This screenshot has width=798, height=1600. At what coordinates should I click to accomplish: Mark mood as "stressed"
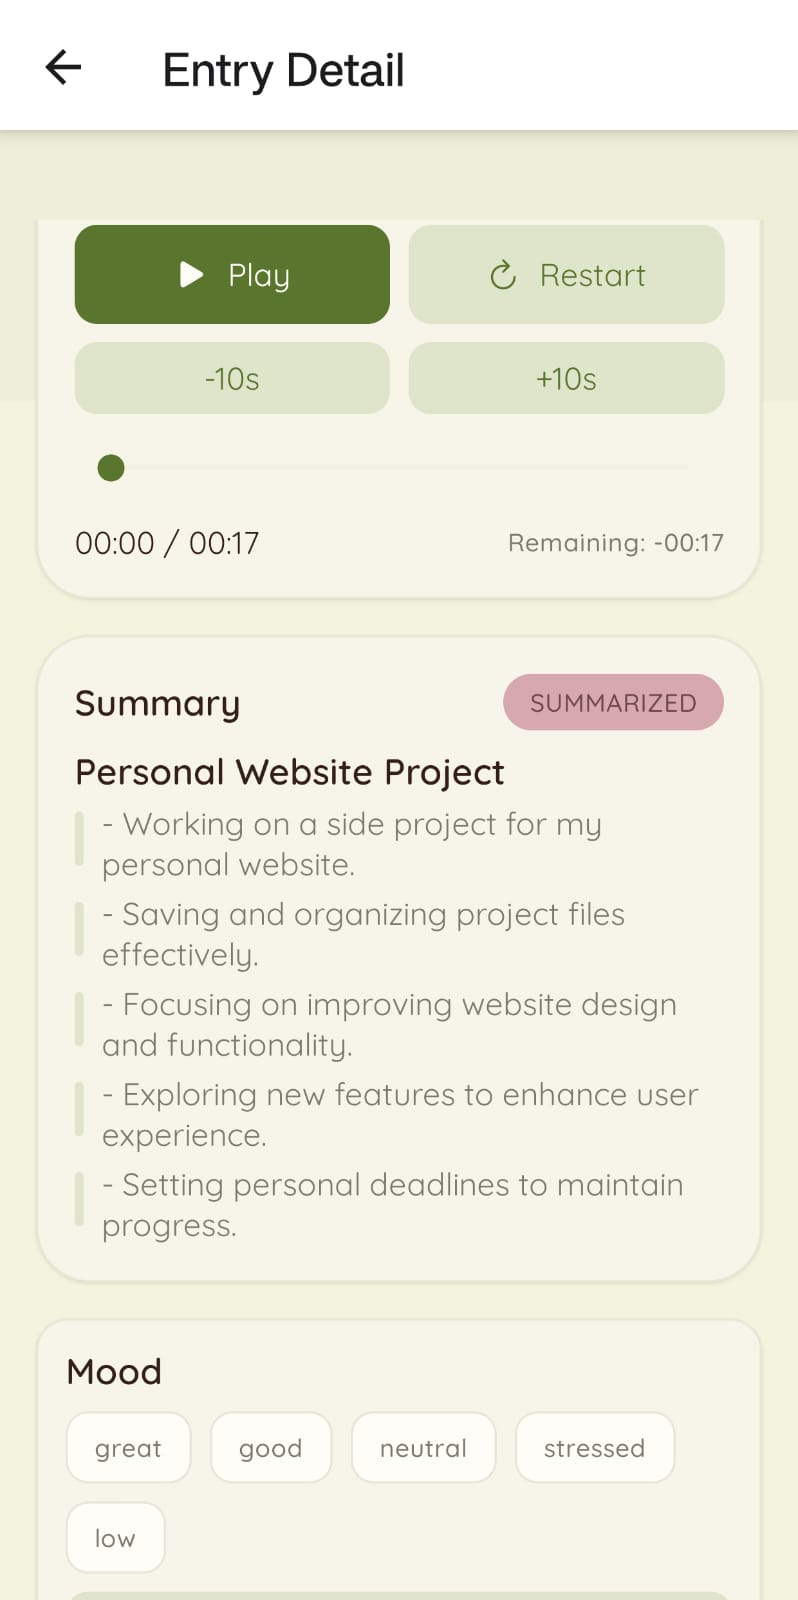(x=594, y=1448)
